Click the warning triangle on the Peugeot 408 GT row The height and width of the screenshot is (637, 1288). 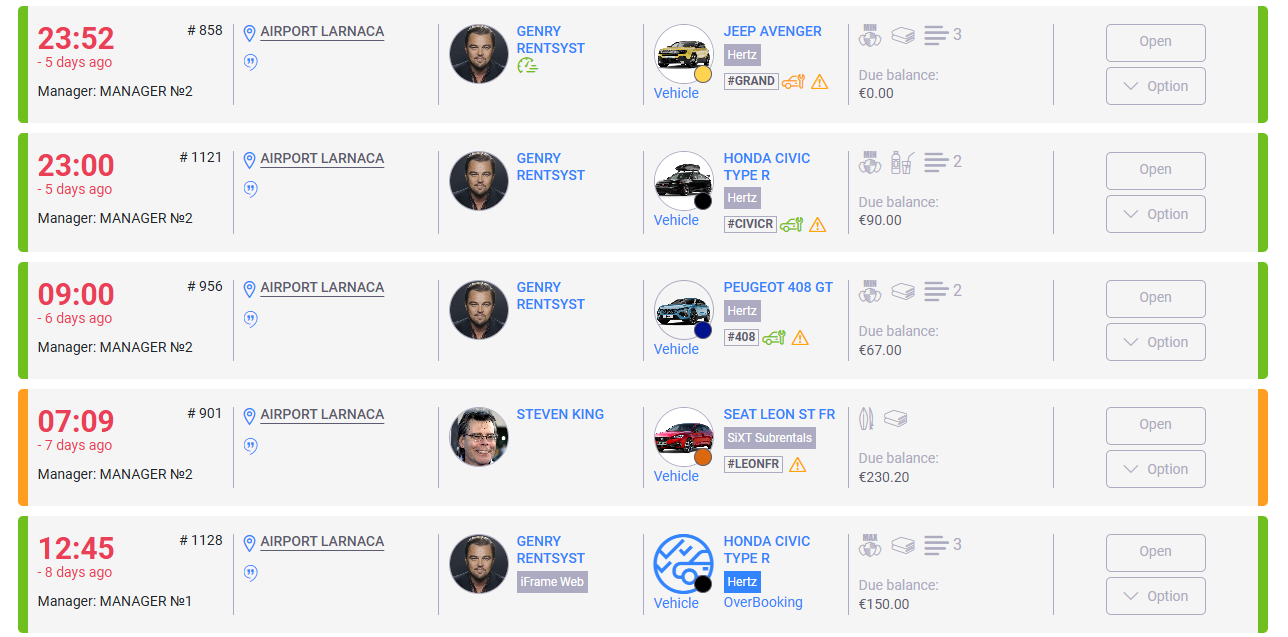[x=800, y=338]
